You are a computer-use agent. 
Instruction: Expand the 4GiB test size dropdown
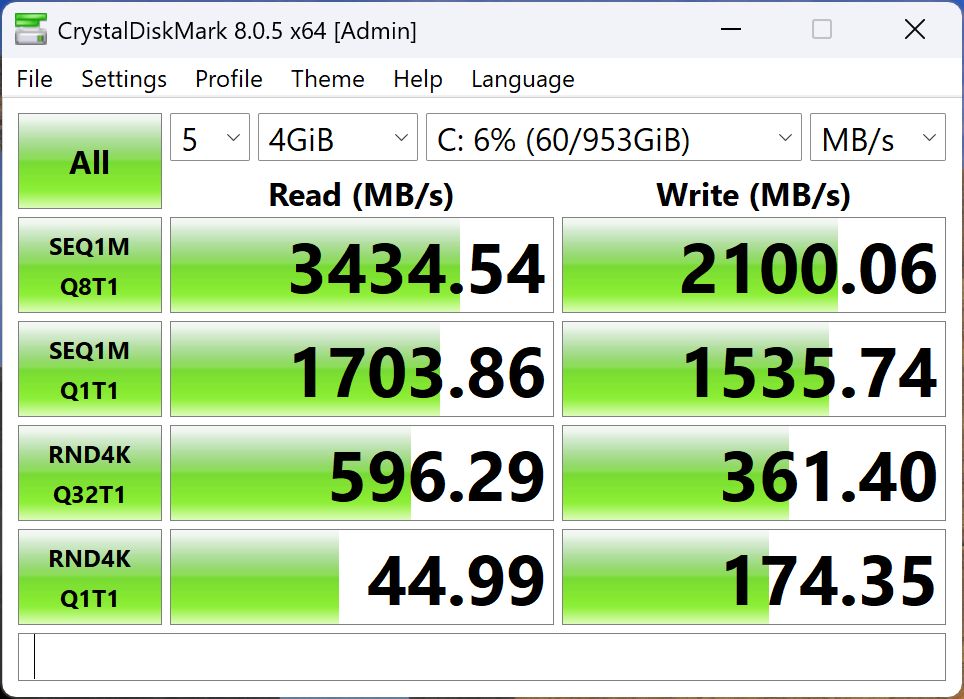pos(338,137)
